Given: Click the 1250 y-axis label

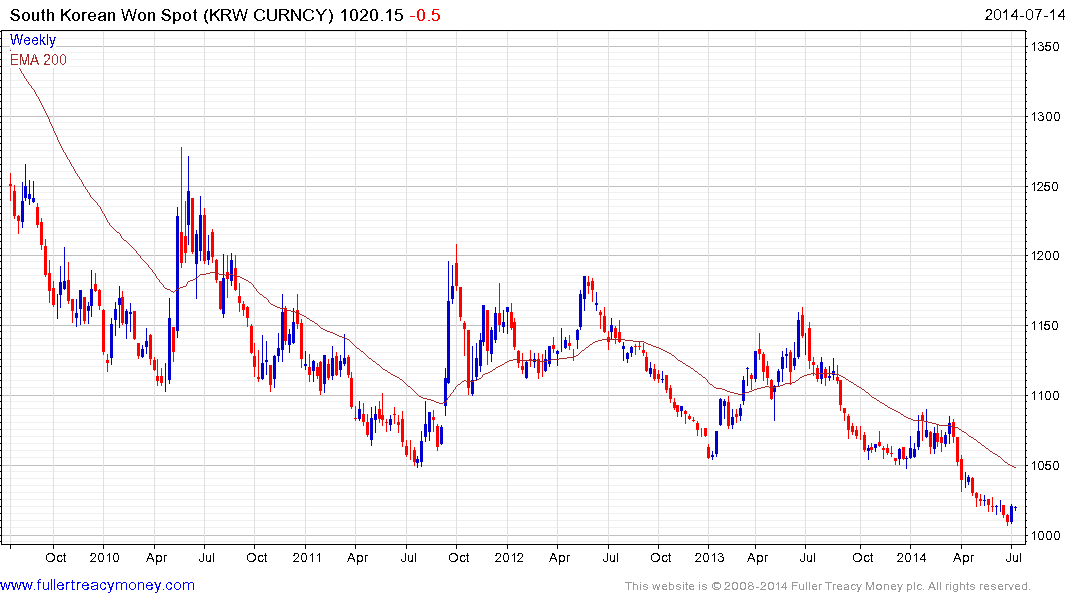Looking at the screenshot, I should point(1046,187).
